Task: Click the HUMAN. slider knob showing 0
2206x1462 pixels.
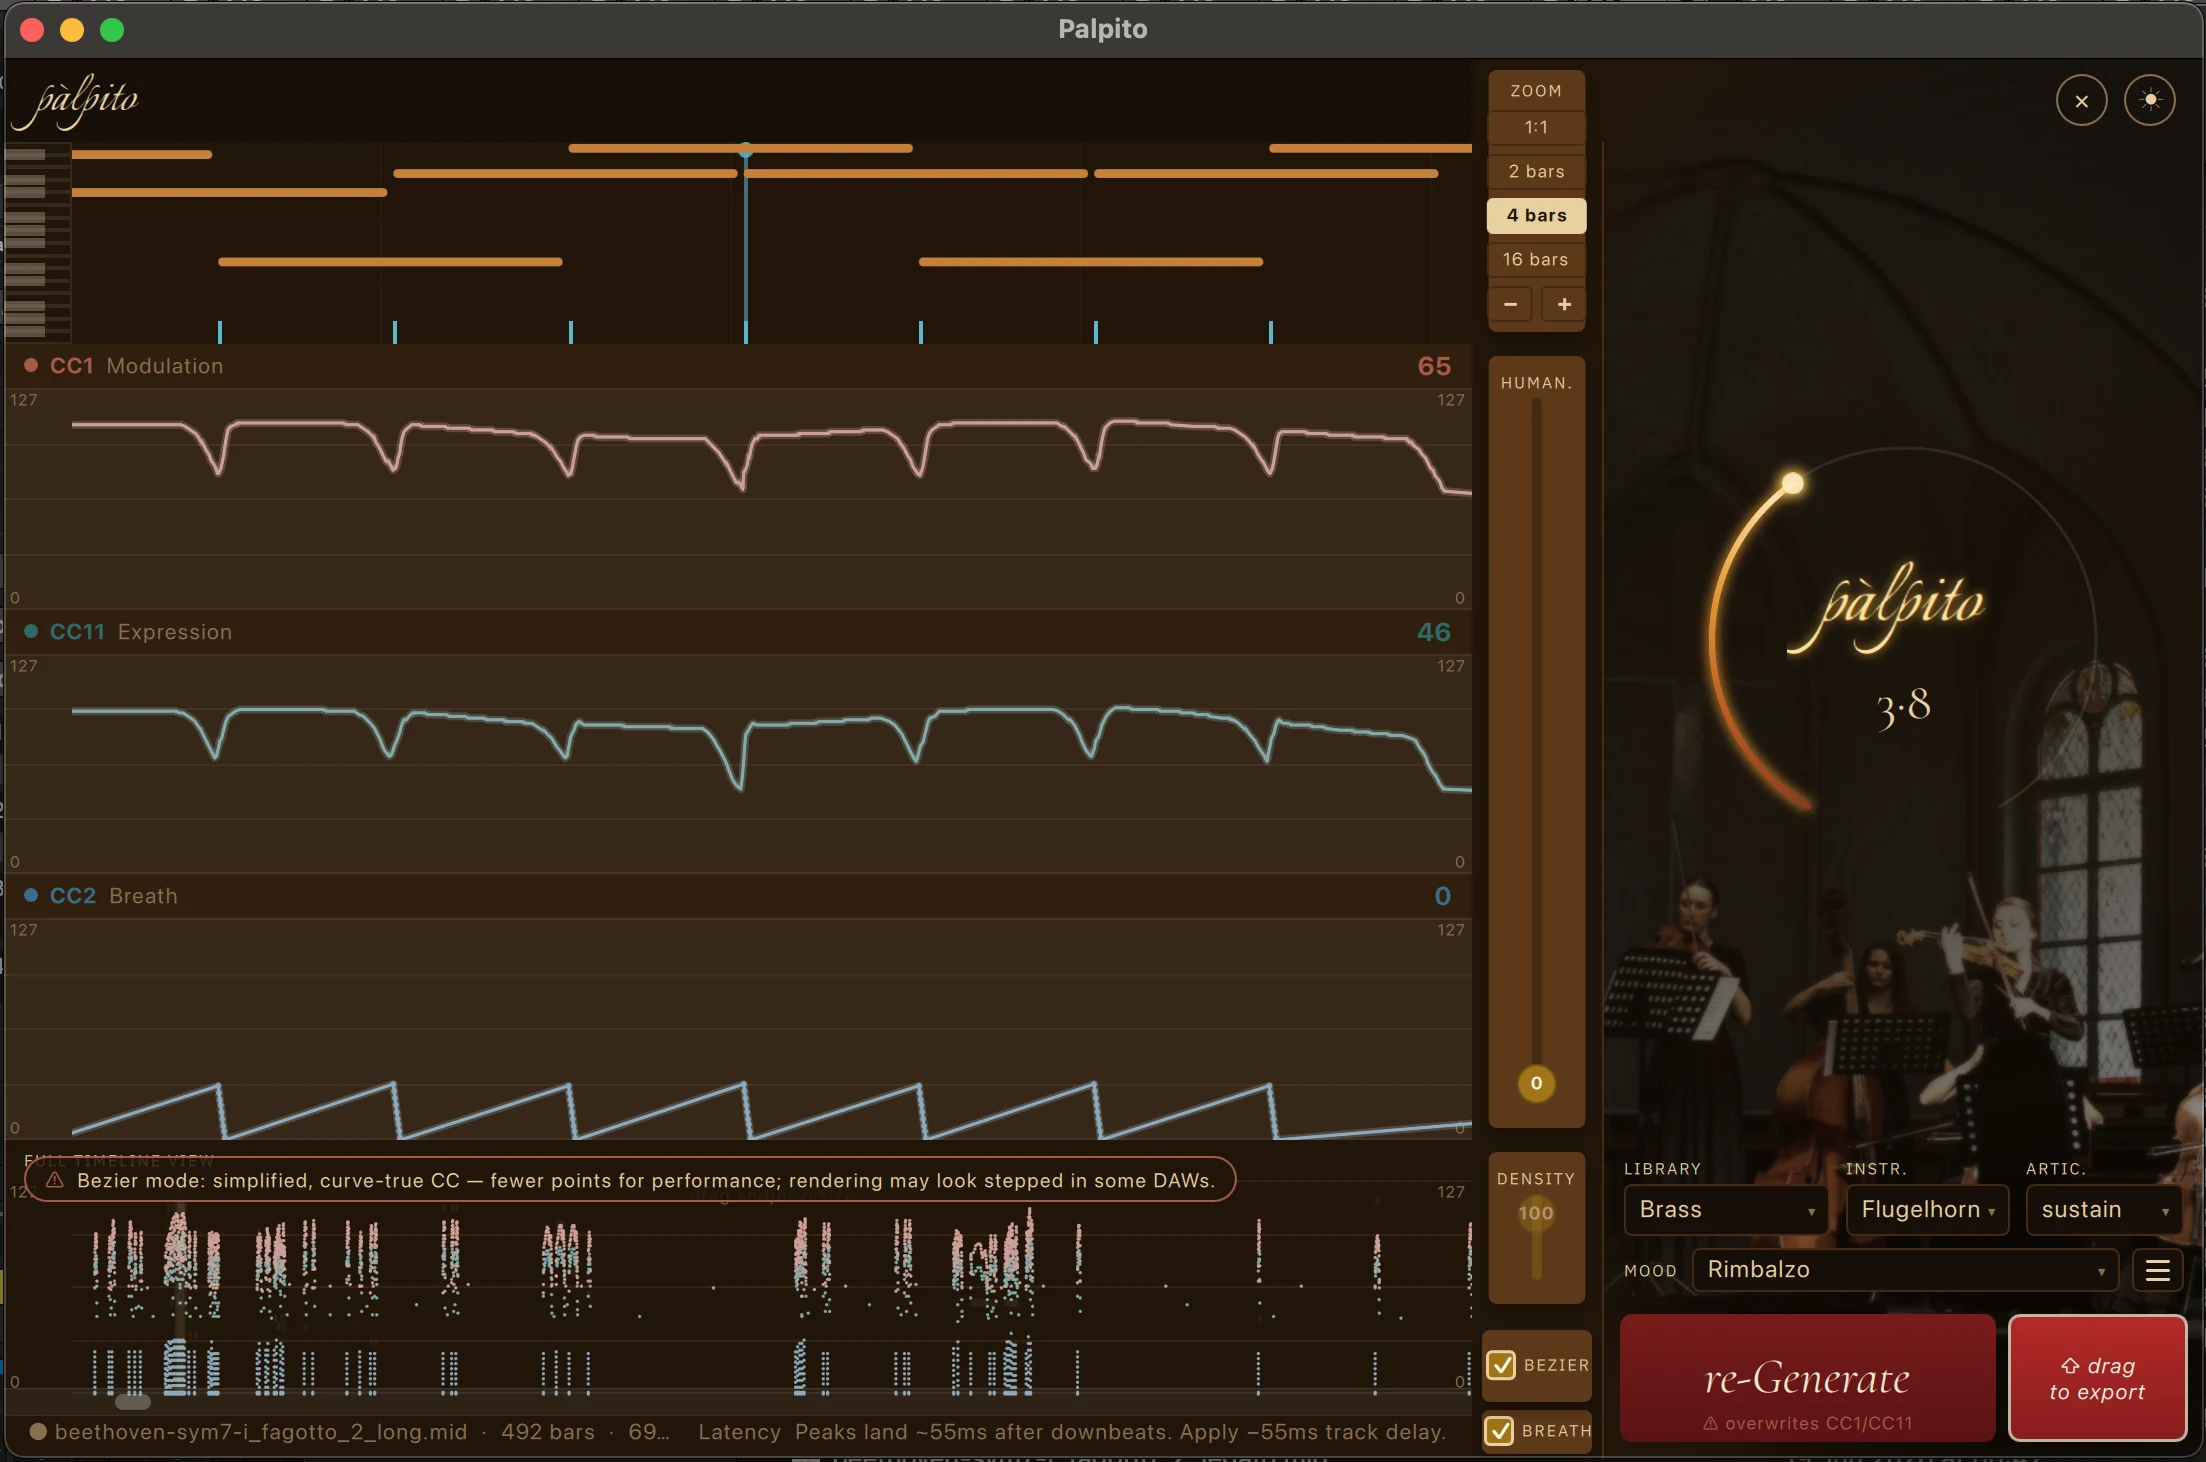Action: (x=1536, y=1084)
